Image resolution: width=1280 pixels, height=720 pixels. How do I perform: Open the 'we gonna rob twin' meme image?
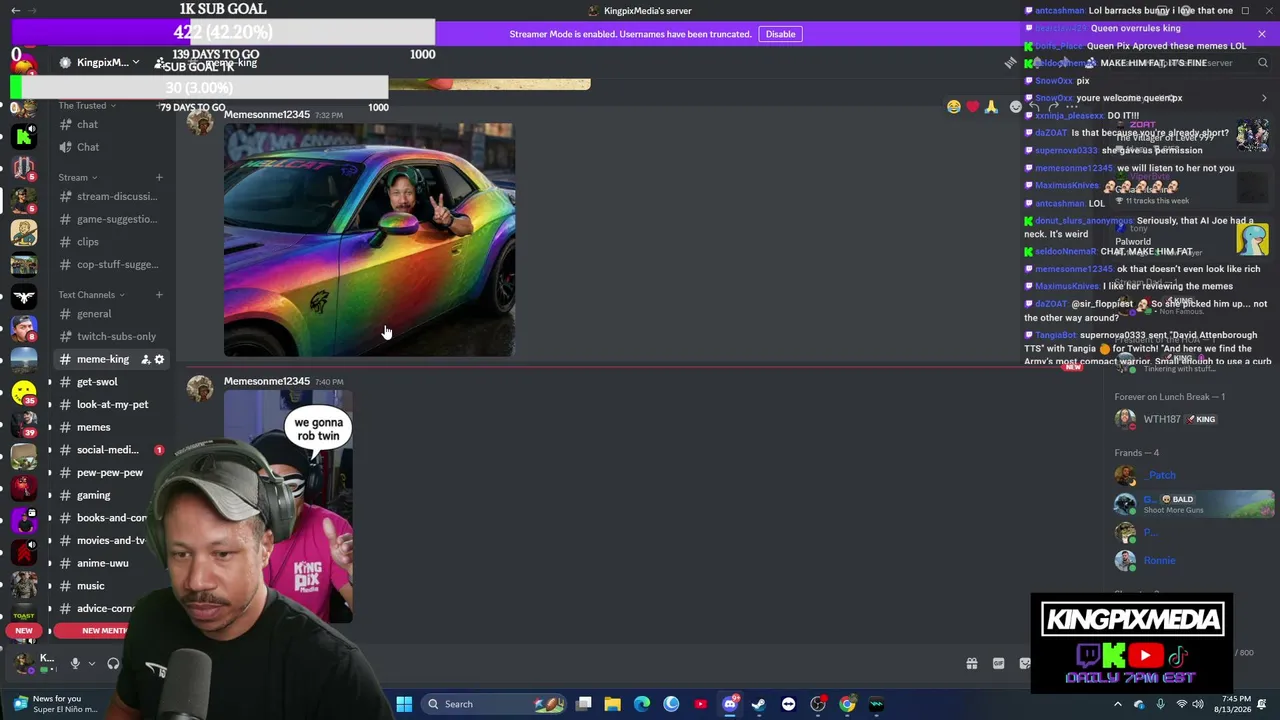point(288,507)
